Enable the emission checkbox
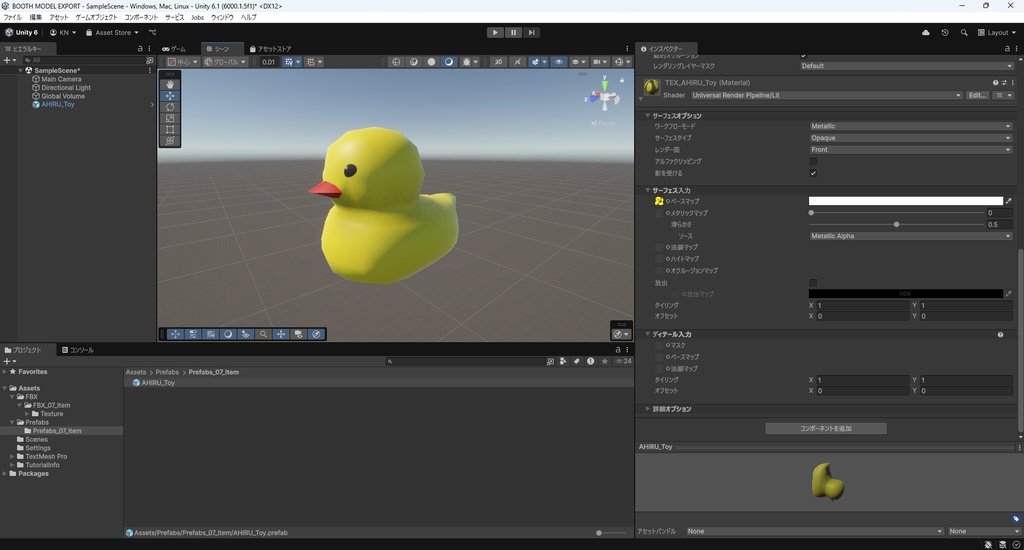Screen dimensions: 1024x550 click(813, 283)
